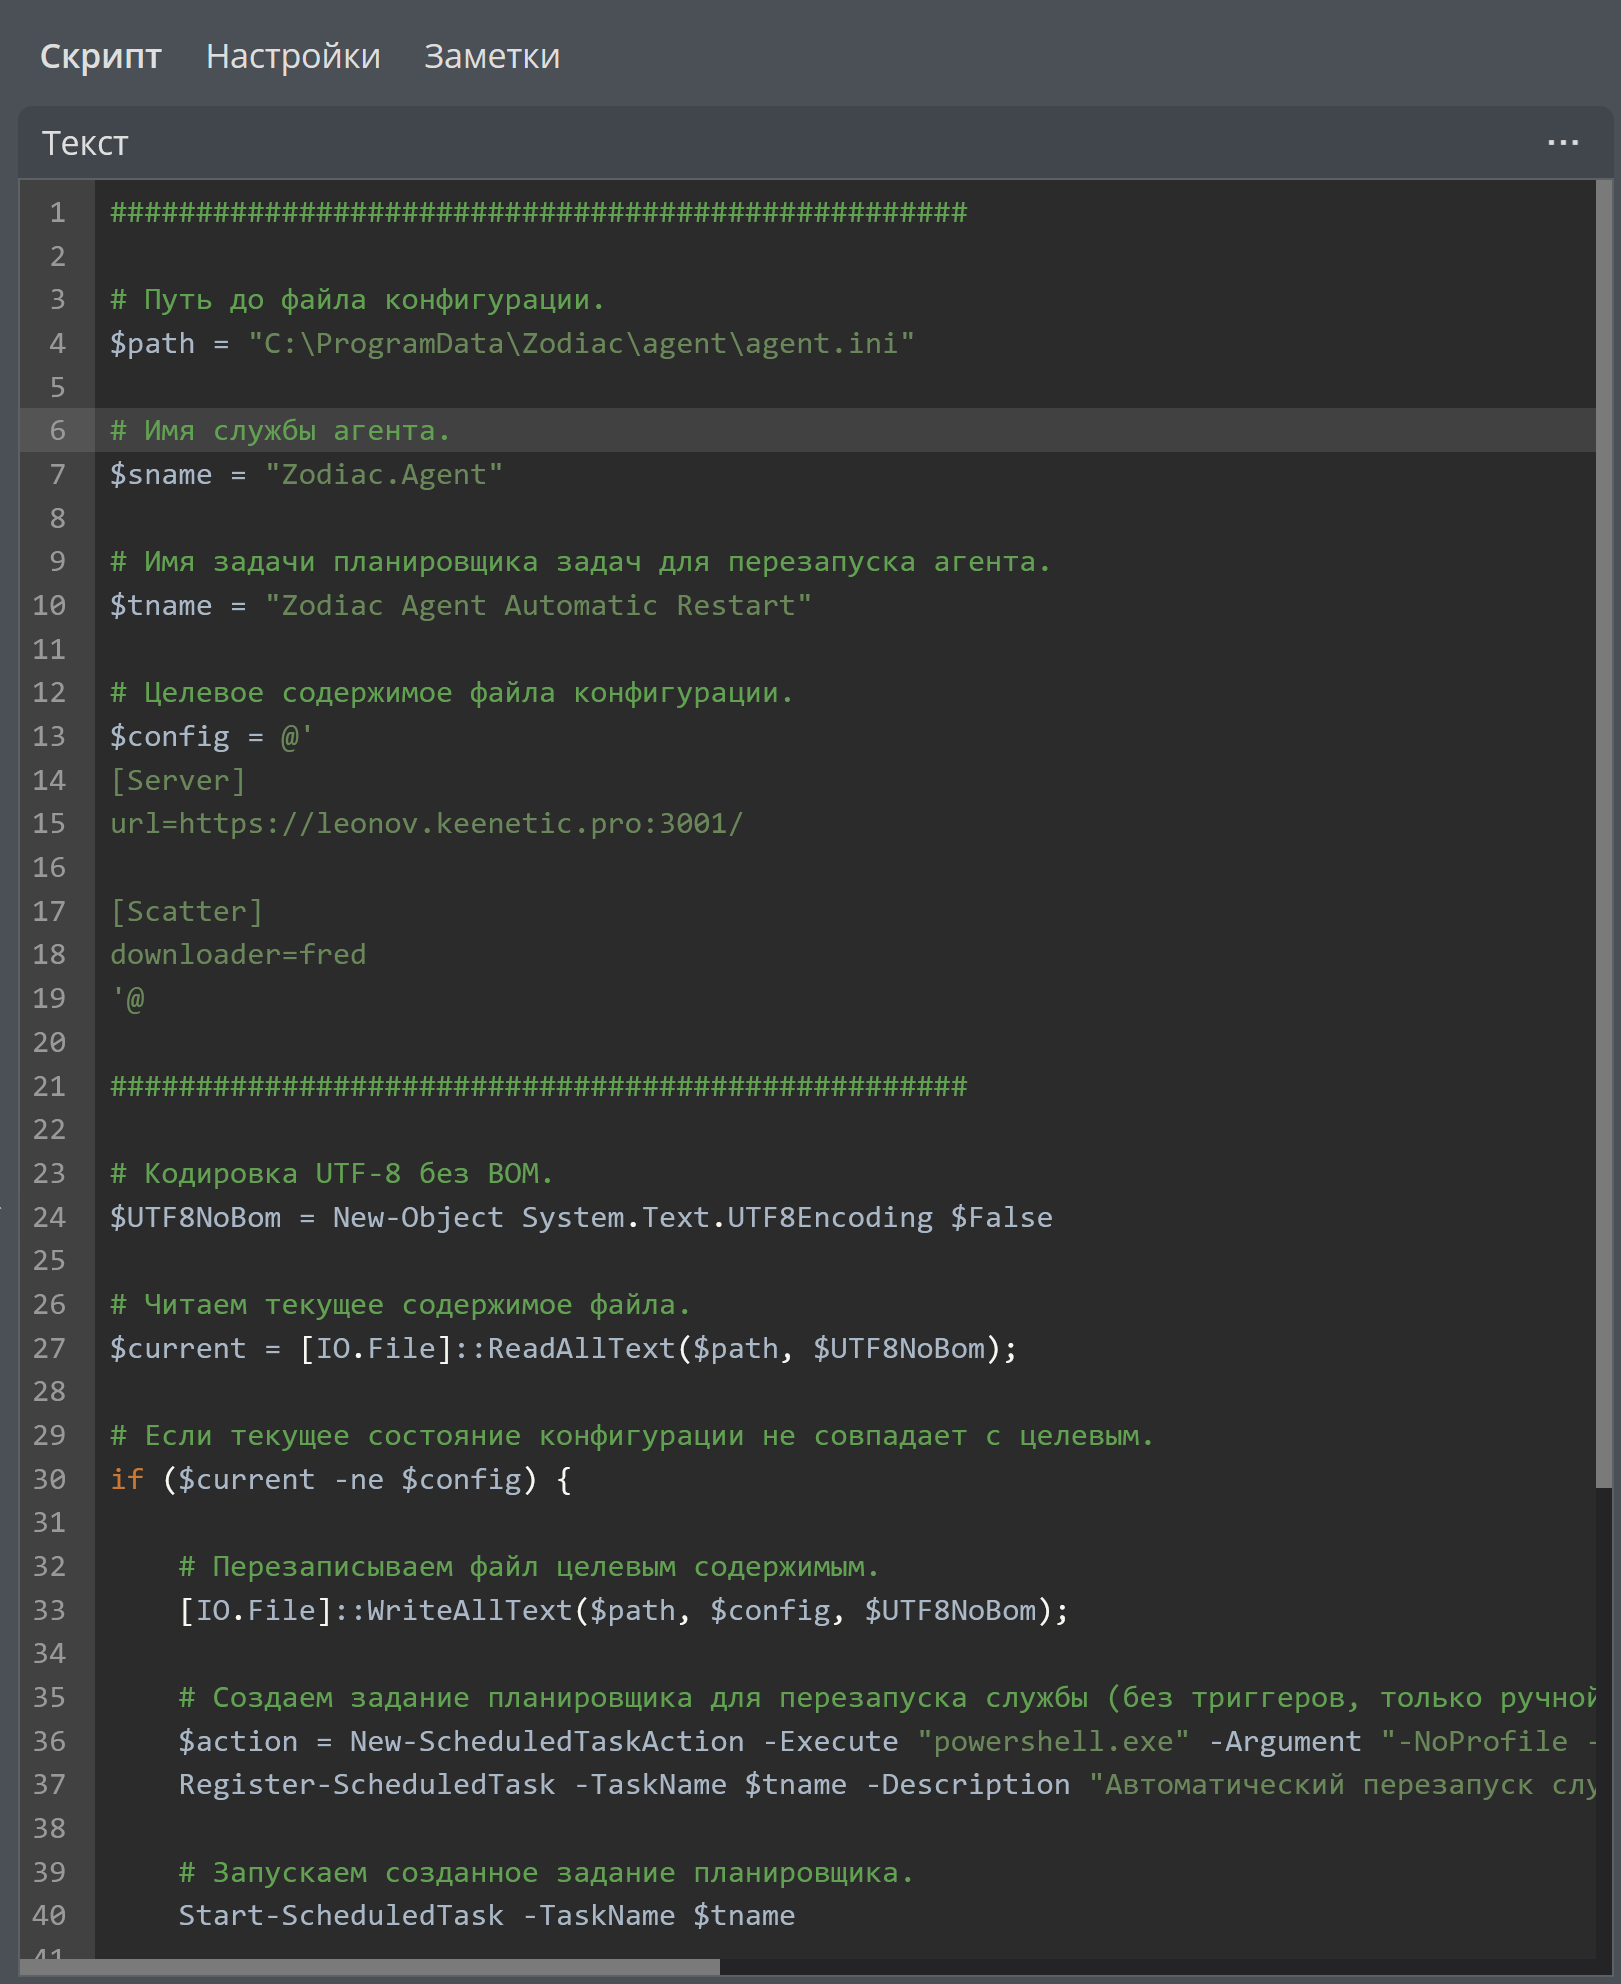Click the hash separator on line 21
This screenshot has height=1984, width=1621.
click(x=539, y=1087)
